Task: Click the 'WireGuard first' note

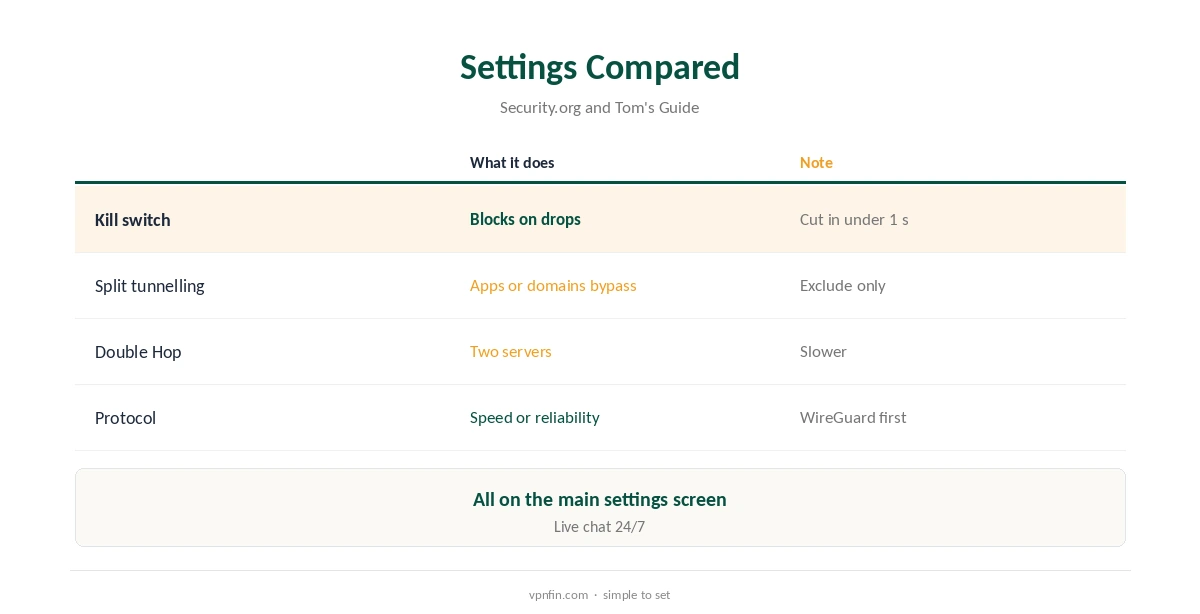Action: point(853,417)
